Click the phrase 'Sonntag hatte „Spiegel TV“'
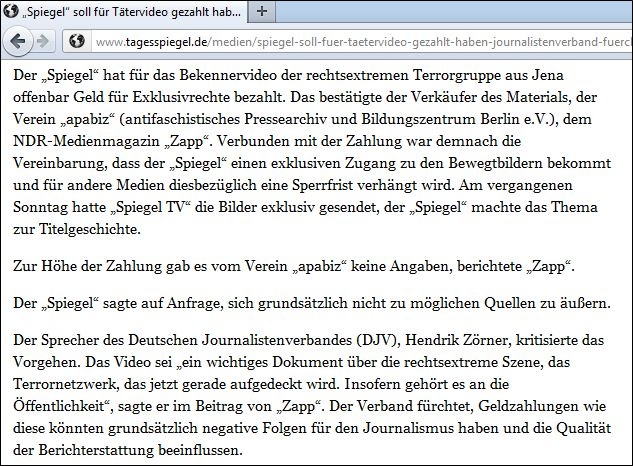 pos(104,207)
